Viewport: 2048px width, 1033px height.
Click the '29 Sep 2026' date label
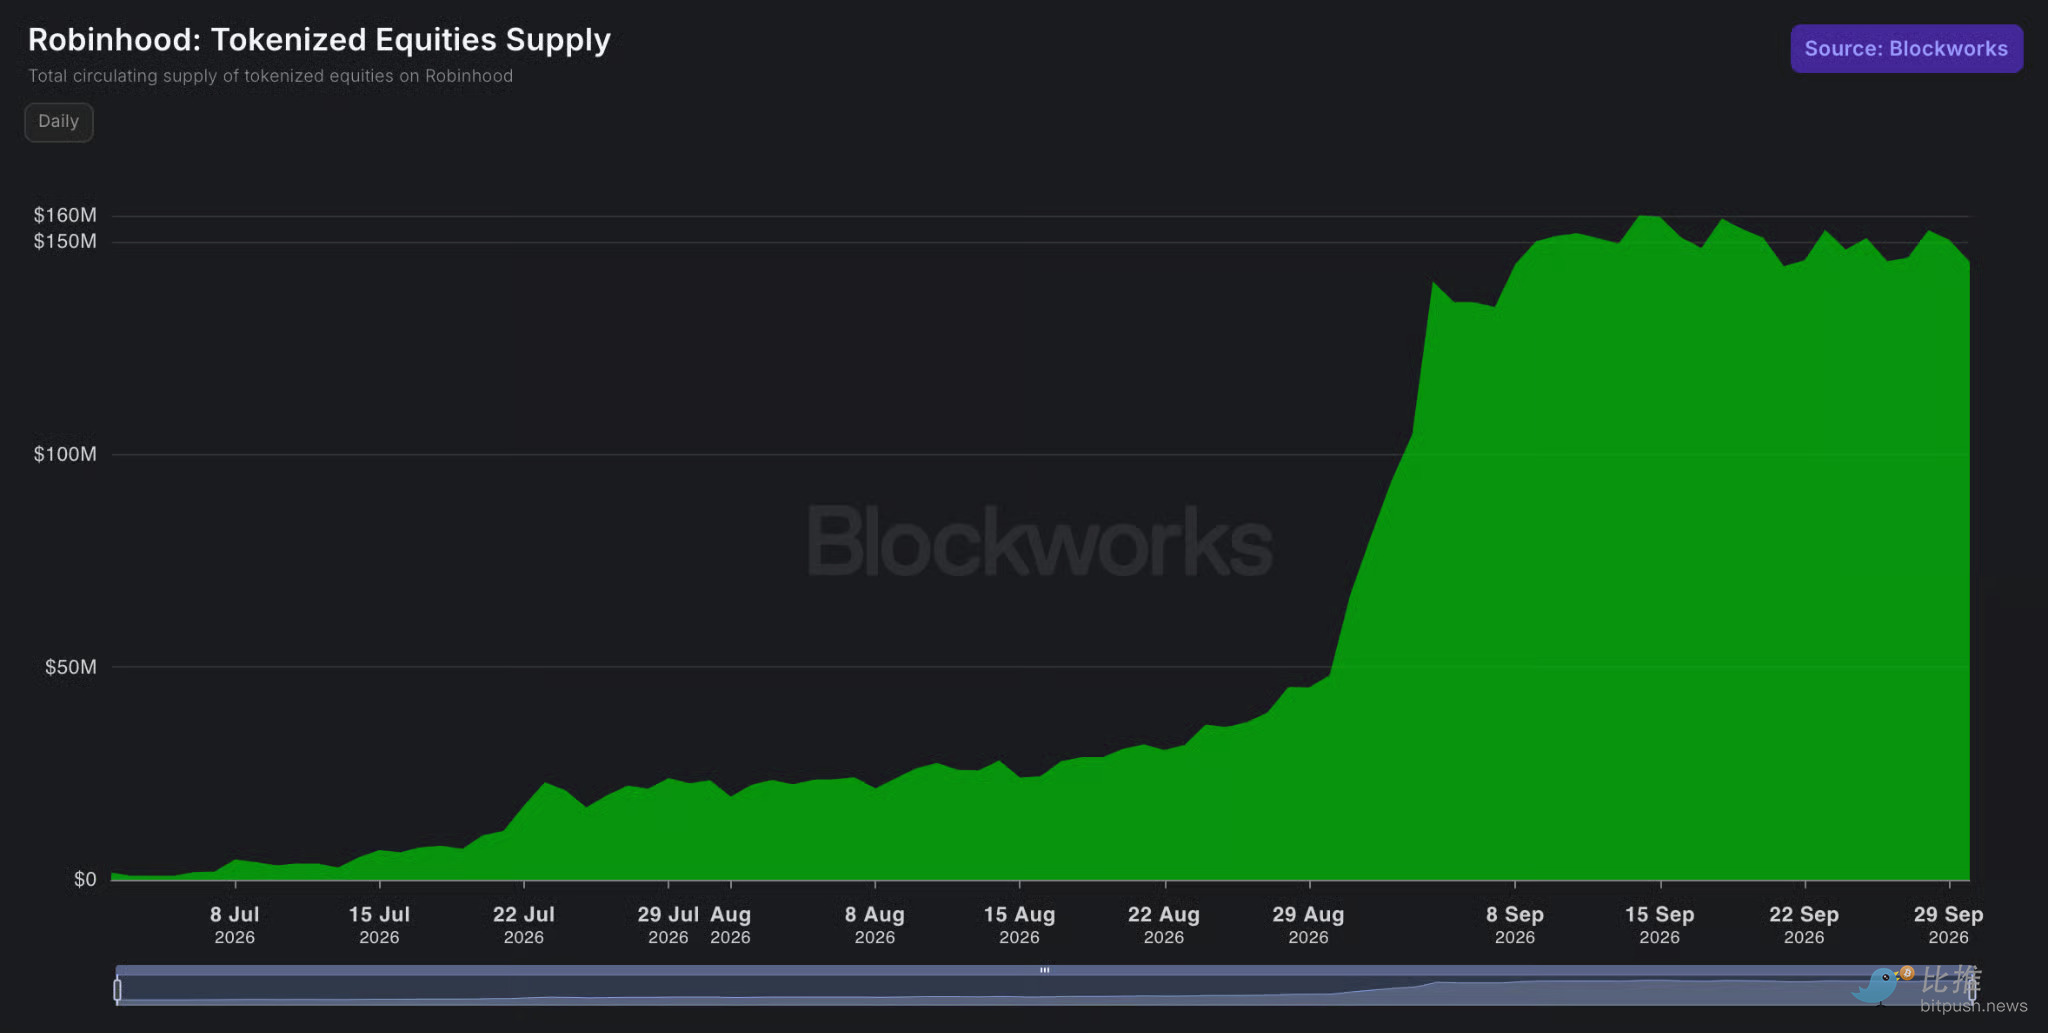[1948, 925]
